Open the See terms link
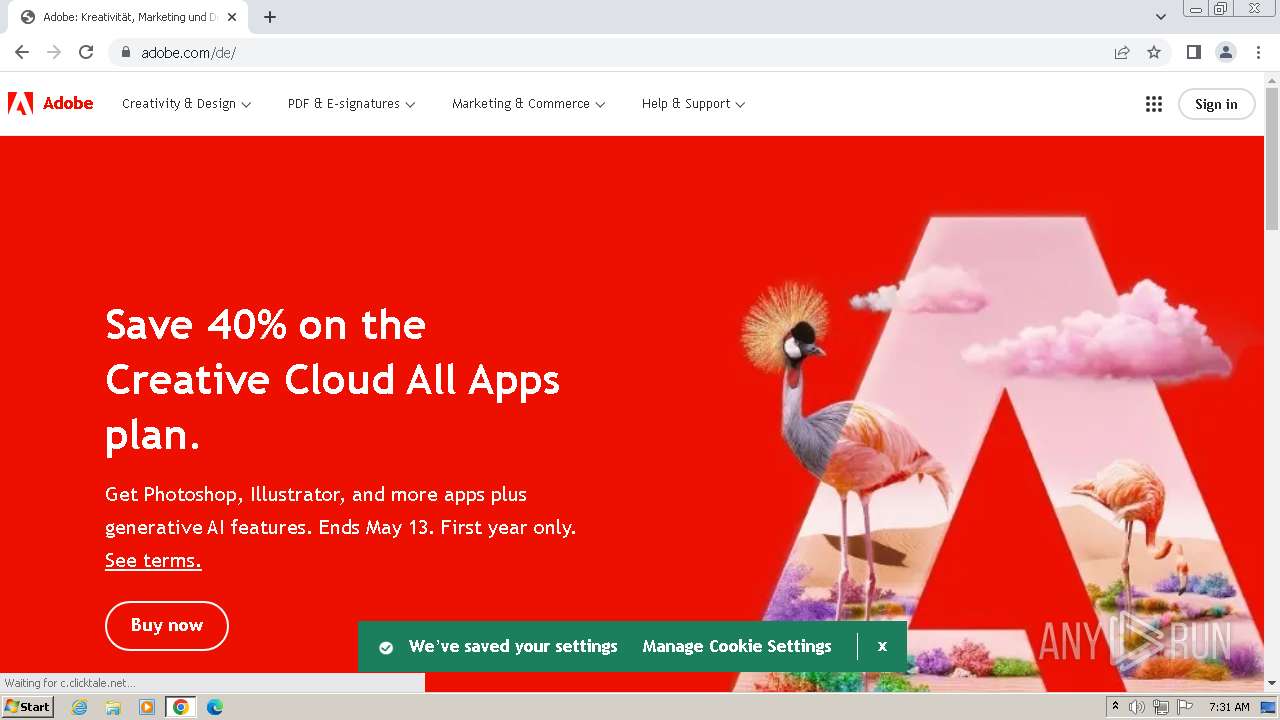 [x=153, y=560]
